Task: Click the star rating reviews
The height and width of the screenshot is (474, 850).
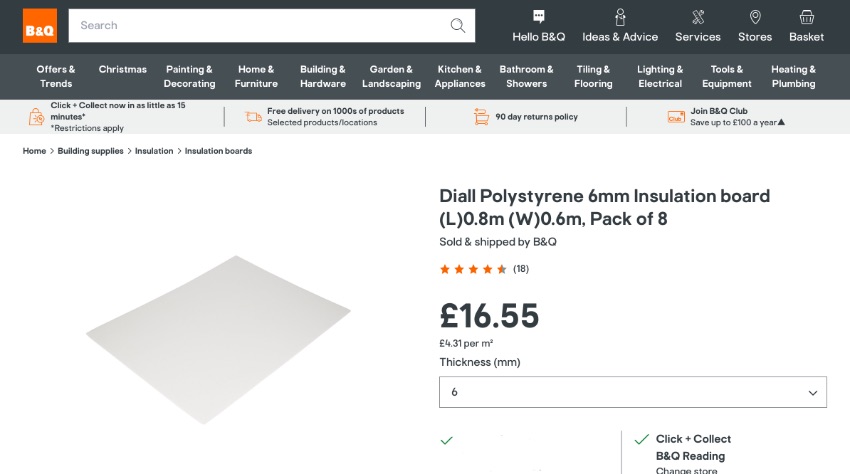Action: tap(474, 269)
